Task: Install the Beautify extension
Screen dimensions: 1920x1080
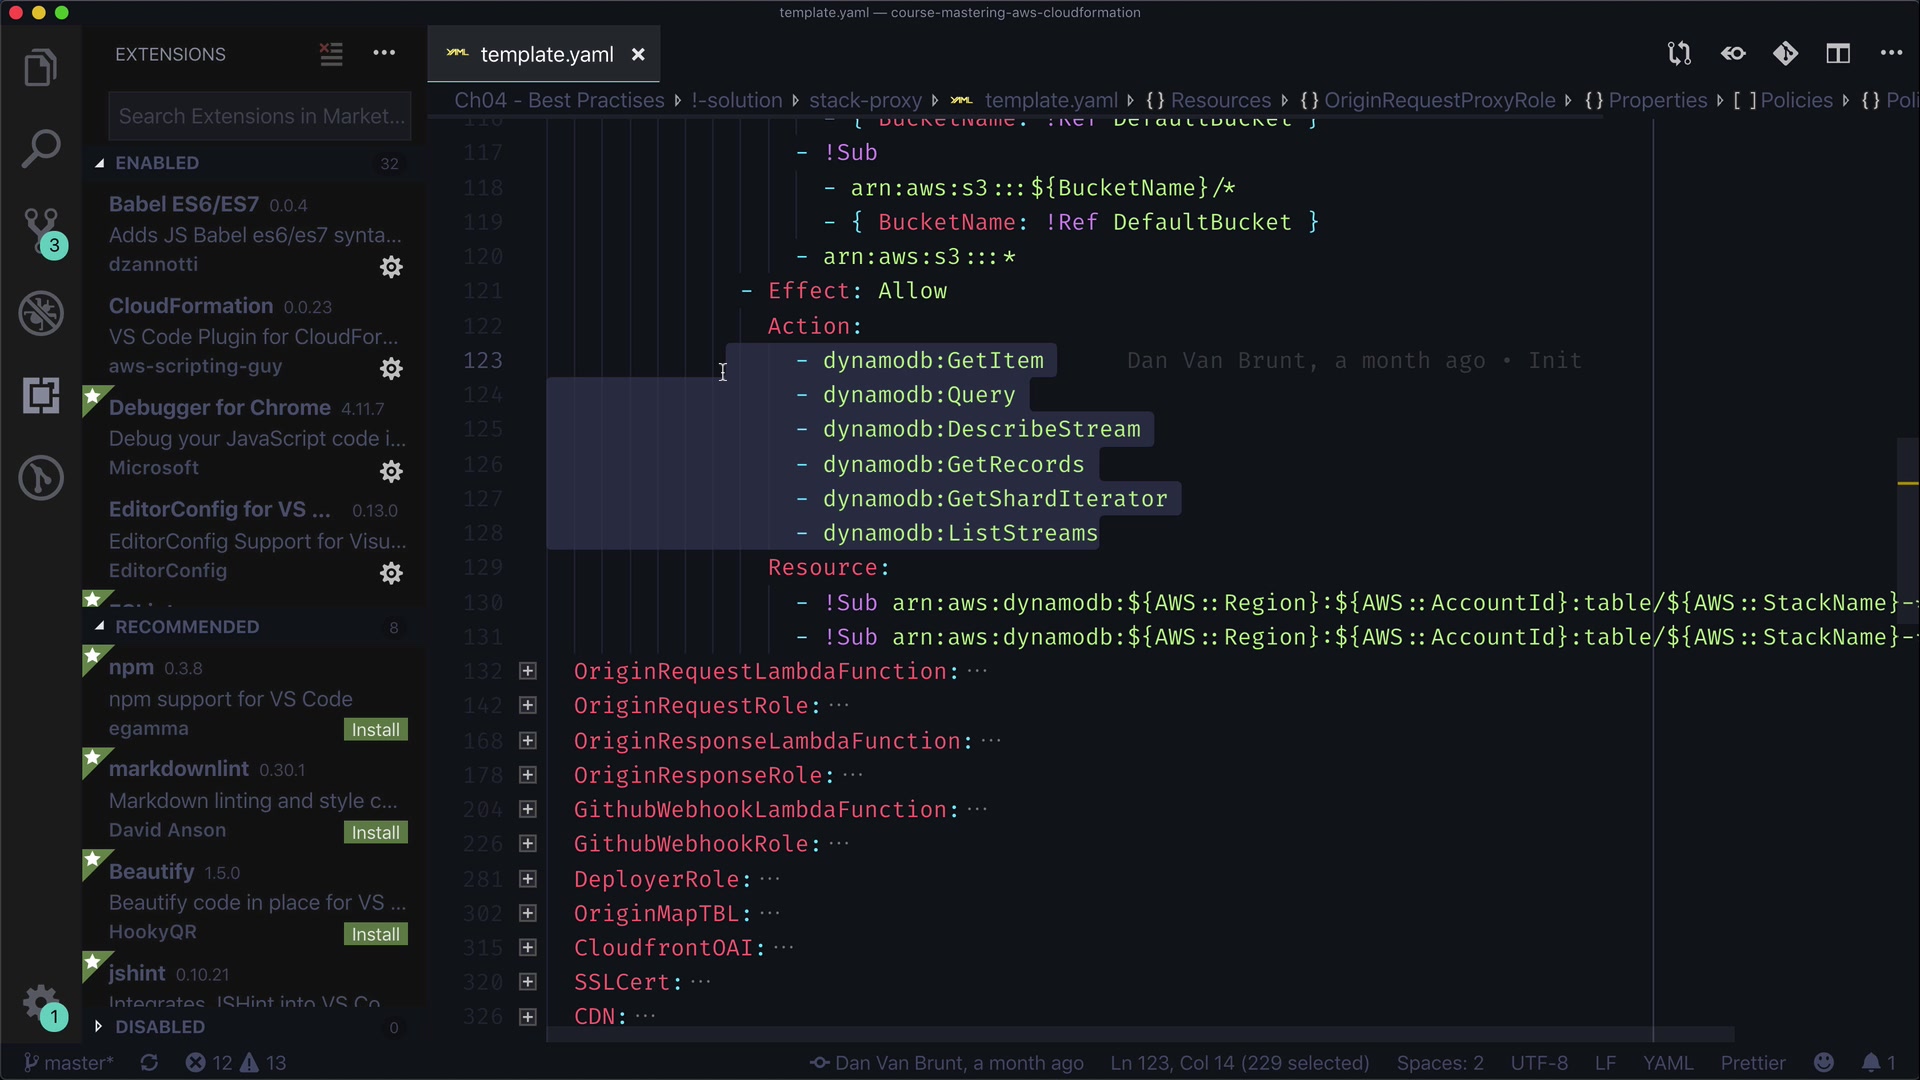Action: pyautogui.click(x=375, y=934)
